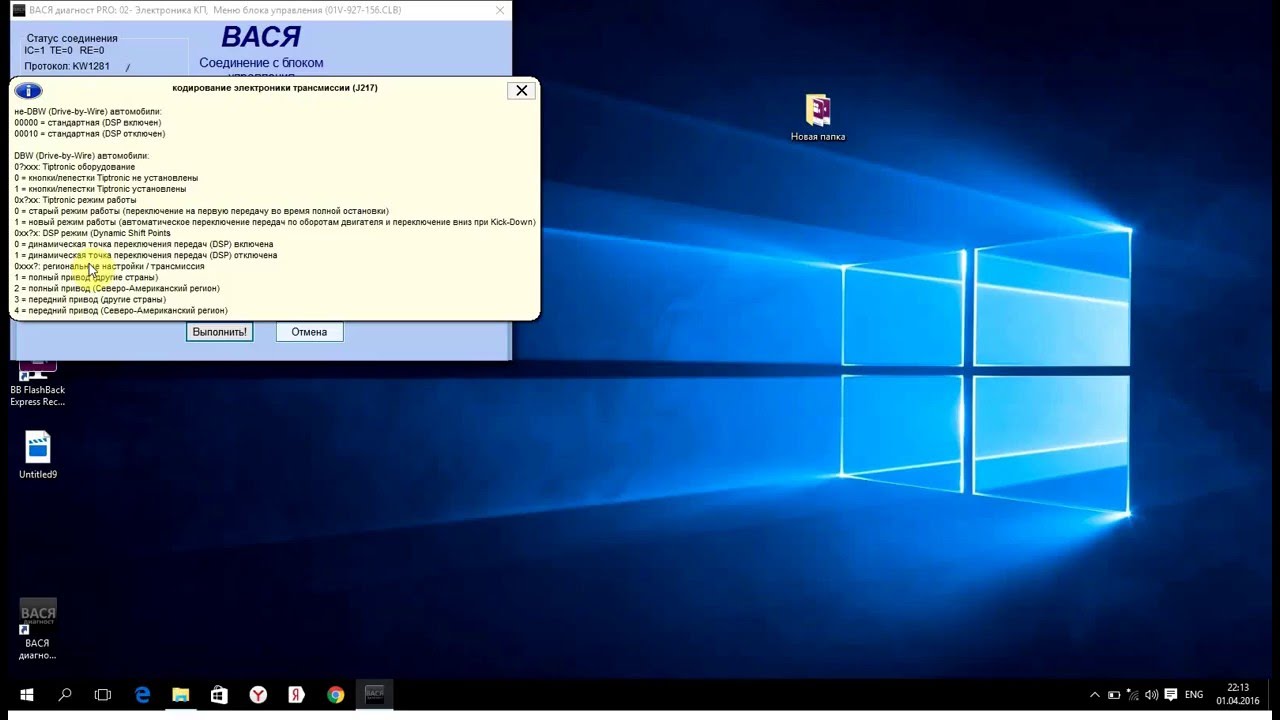Image resolution: width=1280 pixels, height=720 pixels.
Task: Select the Untitled9 video file icon
Action: [x=38, y=455]
